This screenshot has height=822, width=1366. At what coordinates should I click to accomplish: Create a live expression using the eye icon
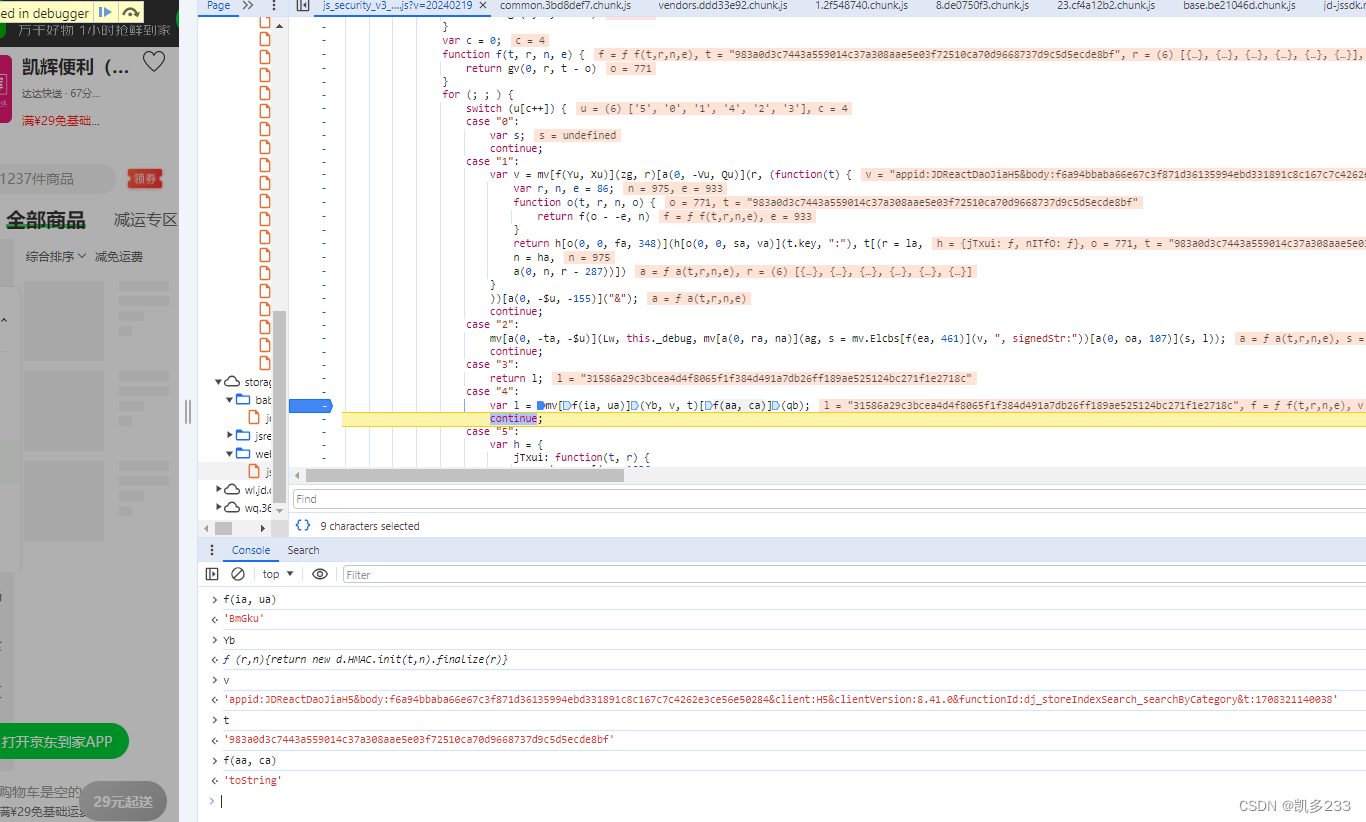319,573
